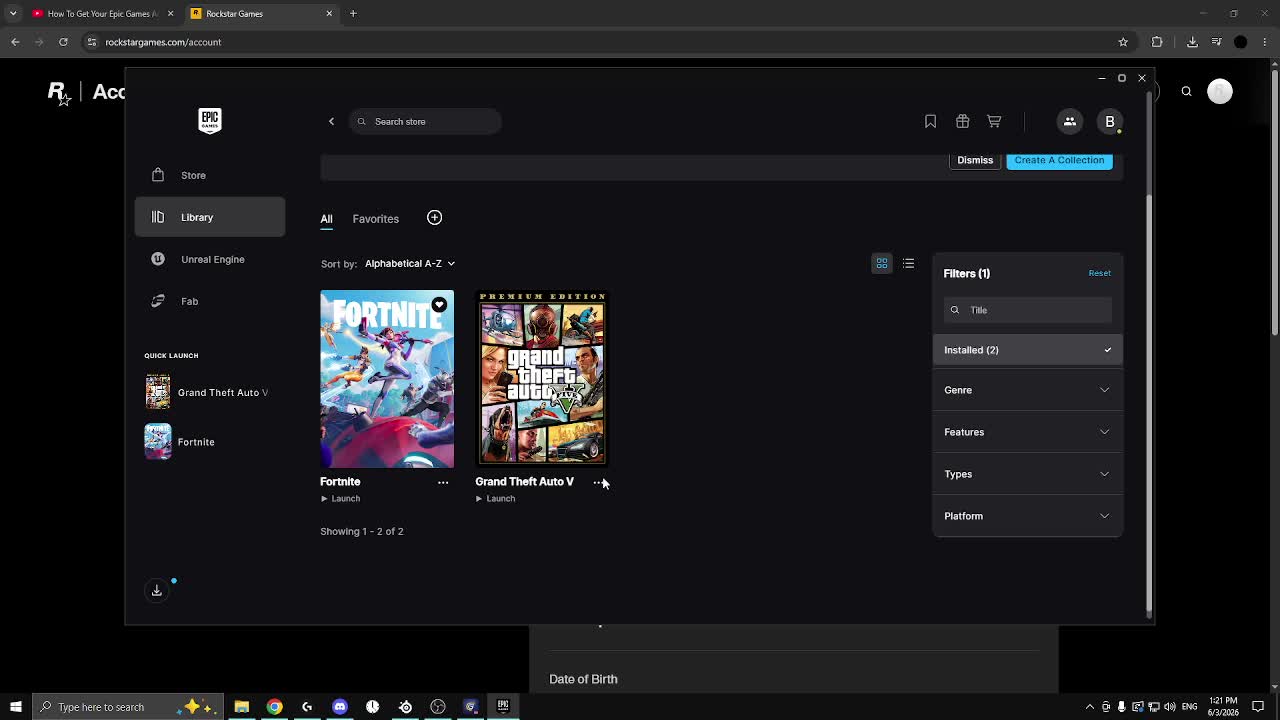1280x720 pixels.
Task: Open Steam from the taskbar
Action: tap(405, 707)
